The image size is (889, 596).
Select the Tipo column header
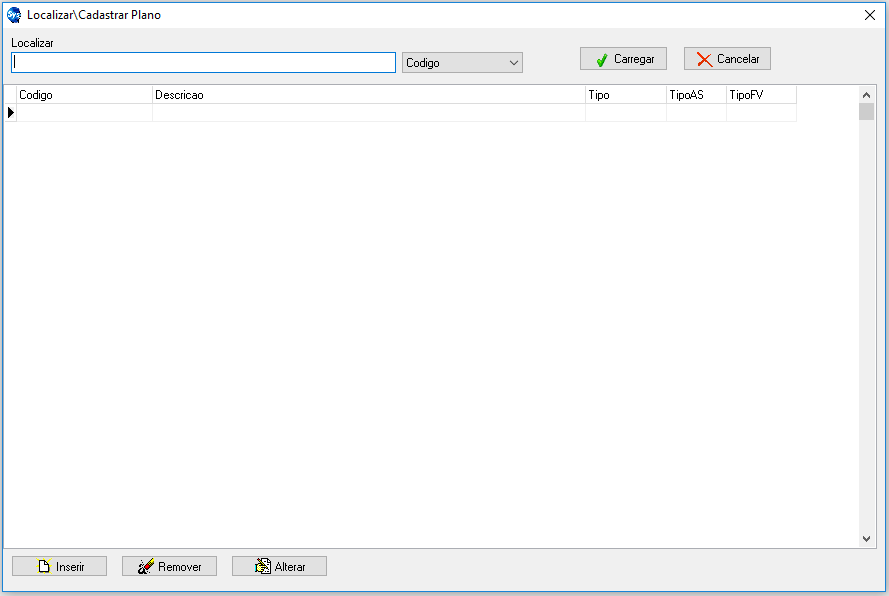click(625, 95)
